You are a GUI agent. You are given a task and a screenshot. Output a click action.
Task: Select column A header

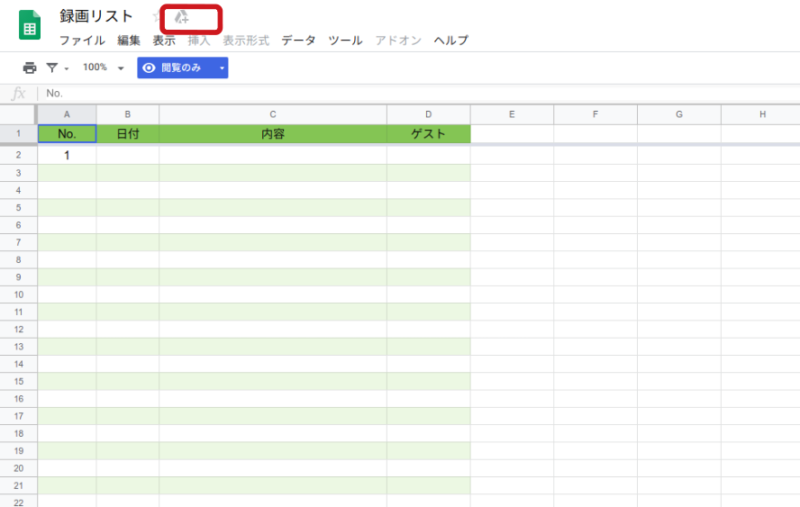click(x=67, y=114)
